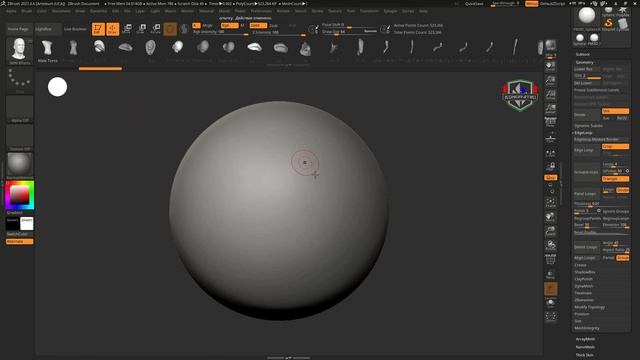This screenshot has width=640, height=360.
Task: Select Male Torso LightBox thumbnail
Action: tap(47, 51)
